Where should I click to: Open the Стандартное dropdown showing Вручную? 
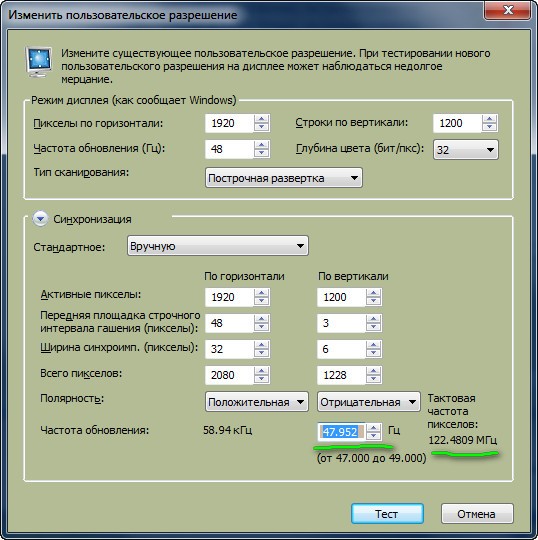click(218, 246)
